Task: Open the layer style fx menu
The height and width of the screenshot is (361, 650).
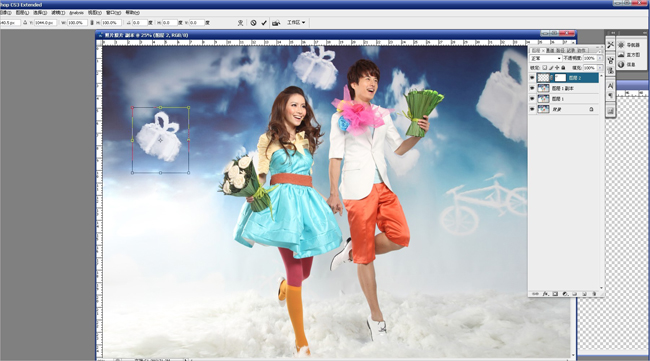Action: [546, 294]
